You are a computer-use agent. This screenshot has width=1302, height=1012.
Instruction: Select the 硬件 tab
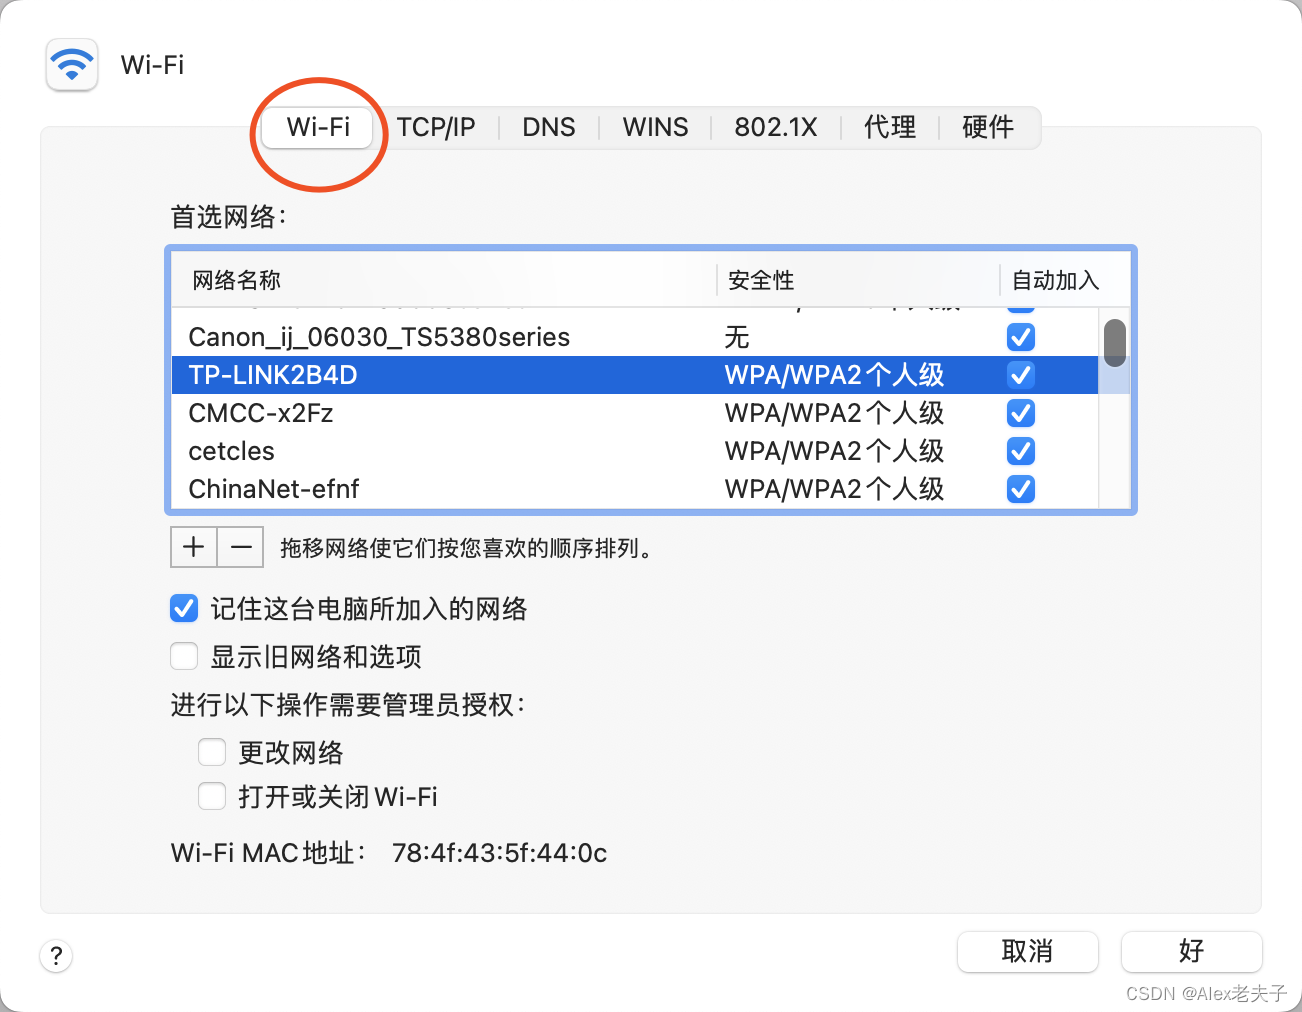[x=988, y=127]
